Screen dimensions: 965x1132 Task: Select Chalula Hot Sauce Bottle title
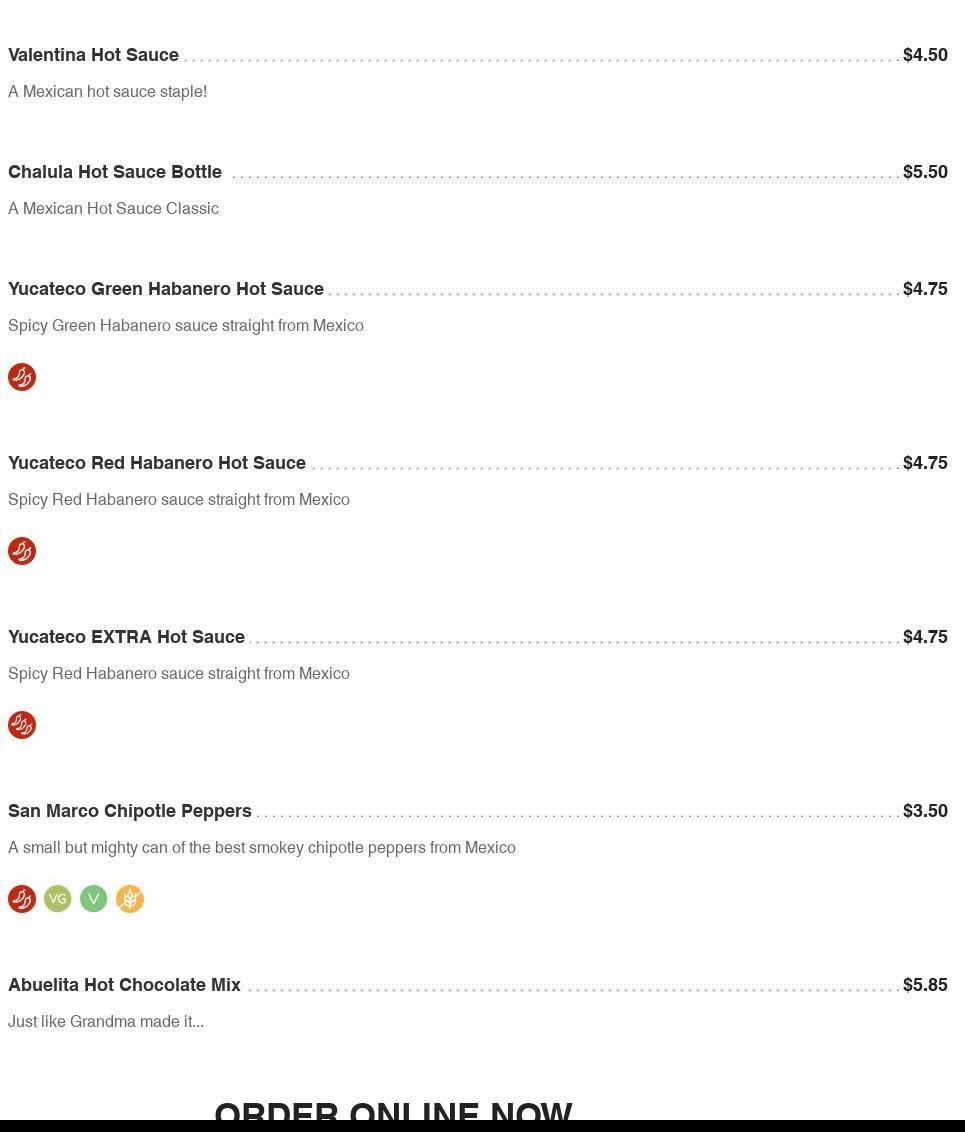(x=115, y=172)
